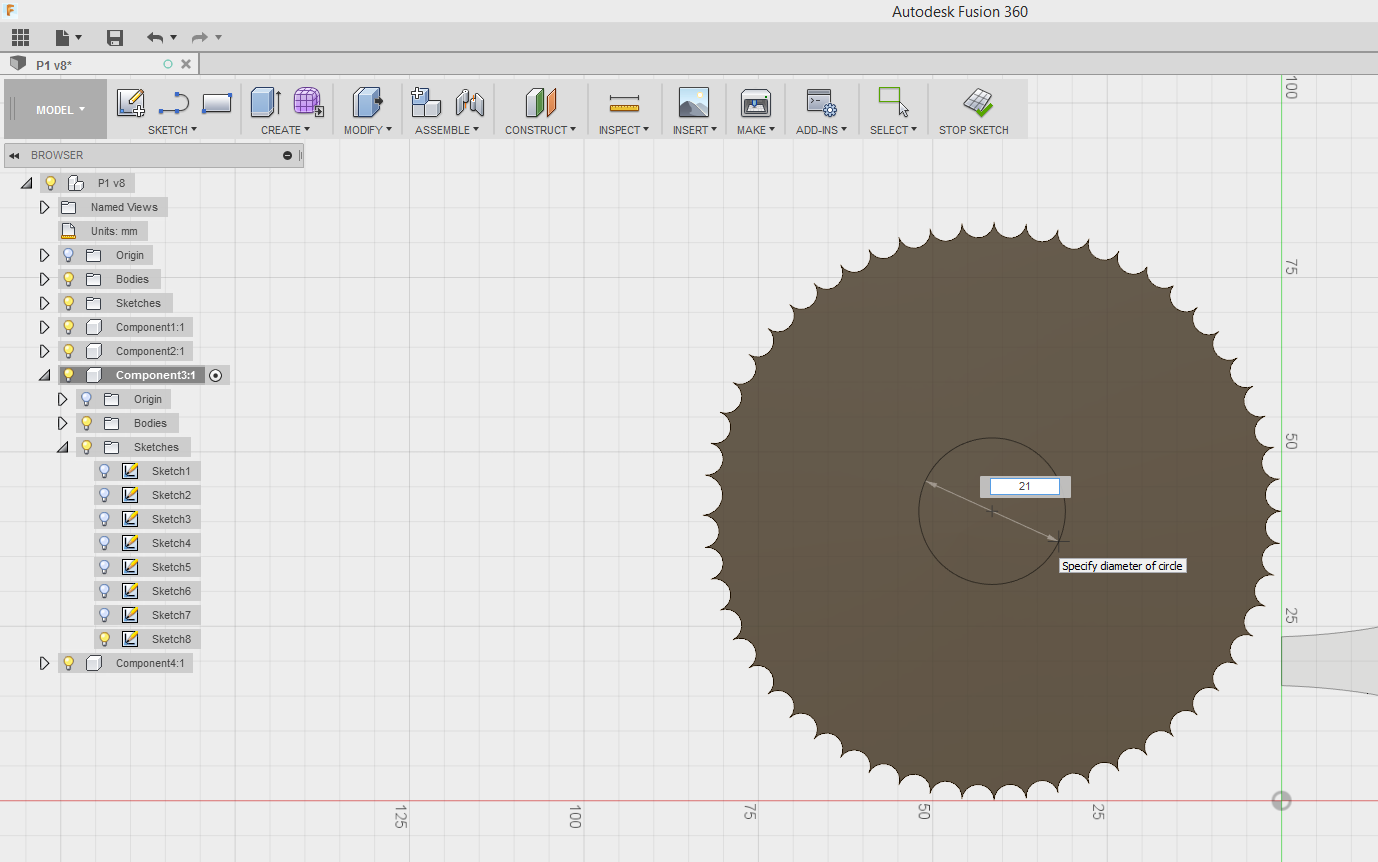Select the Insert image icon
This screenshot has height=862, width=1378.
pyautogui.click(x=693, y=102)
